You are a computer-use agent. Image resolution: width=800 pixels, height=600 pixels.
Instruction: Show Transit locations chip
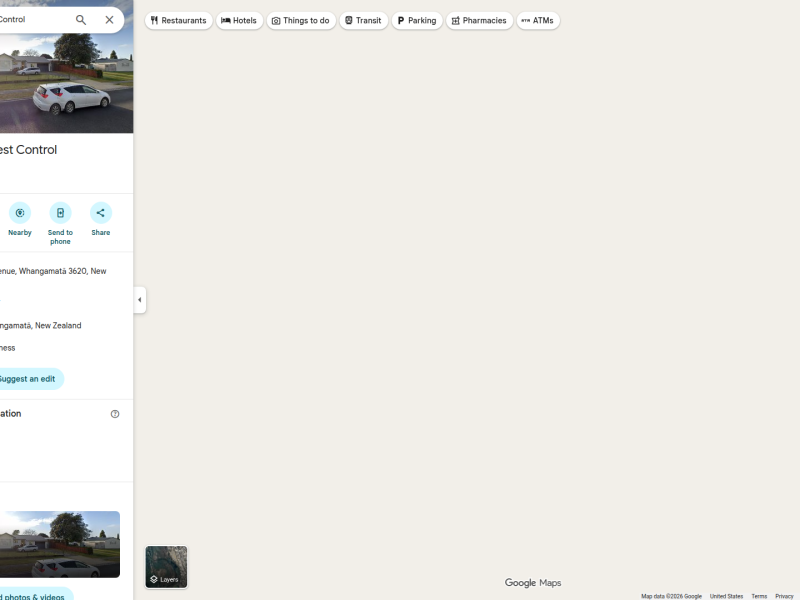click(x=363, y=20)
